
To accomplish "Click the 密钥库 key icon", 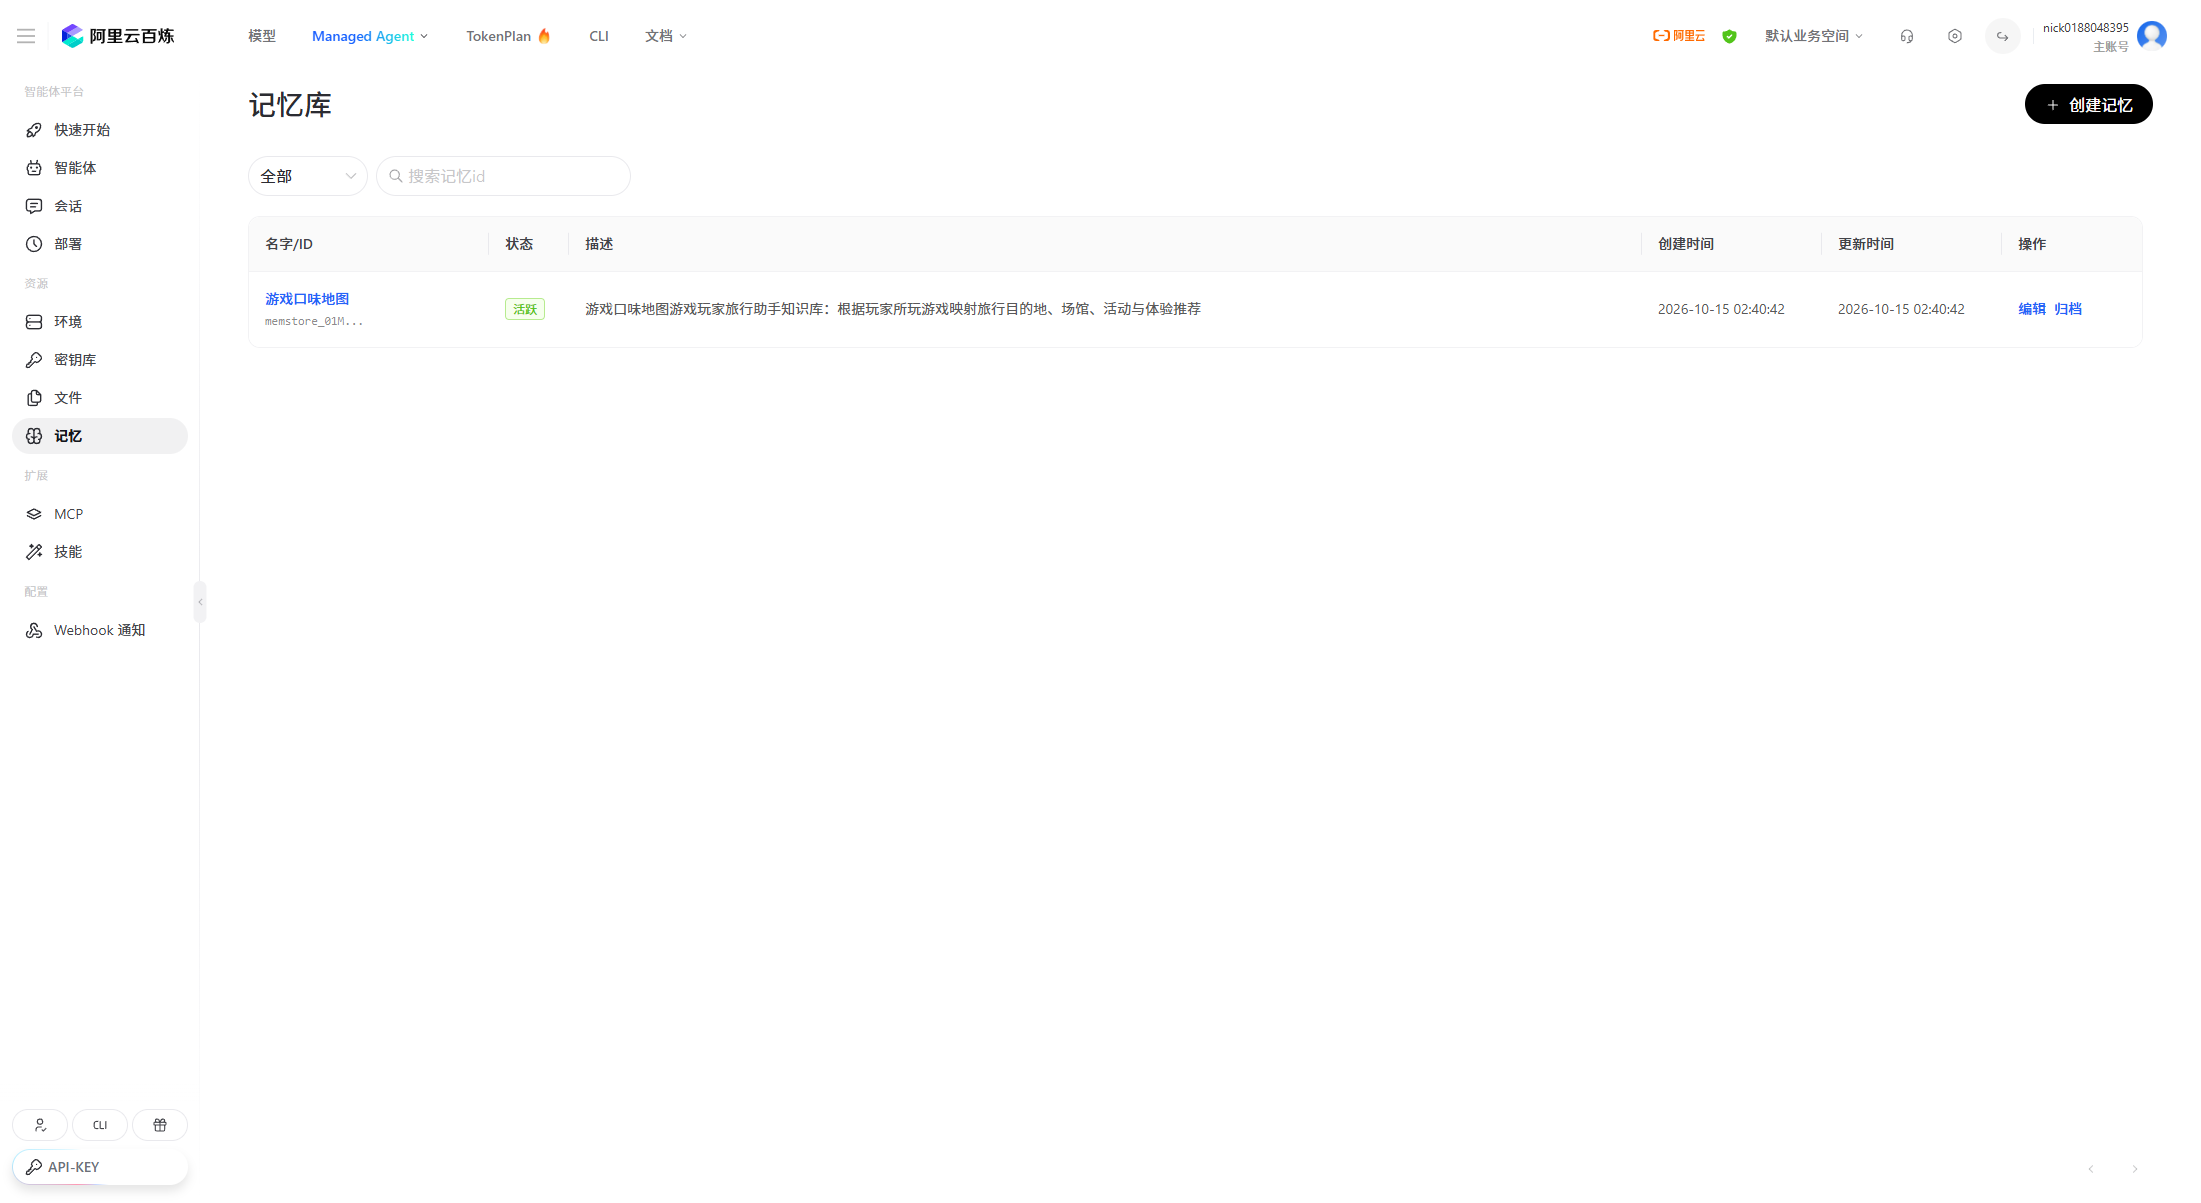I will coord(34,360).
